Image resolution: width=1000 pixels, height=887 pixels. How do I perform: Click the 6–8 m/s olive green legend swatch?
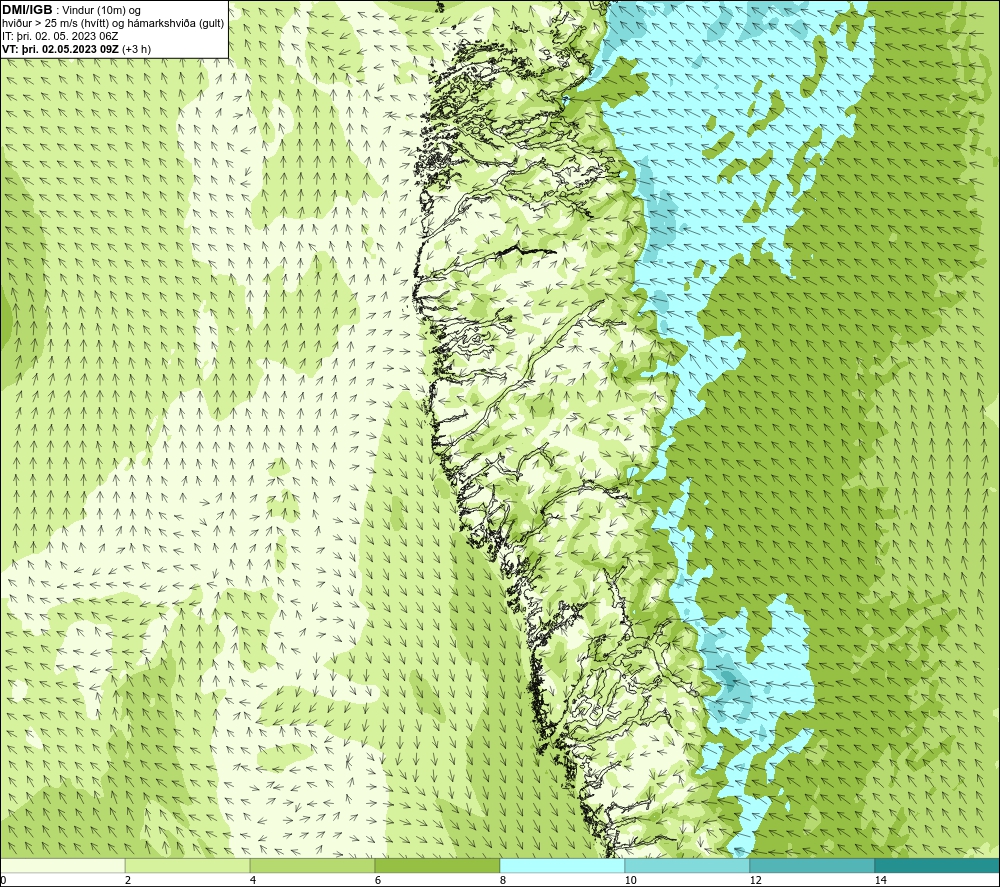pyautogui.click(x=438, y=866)
